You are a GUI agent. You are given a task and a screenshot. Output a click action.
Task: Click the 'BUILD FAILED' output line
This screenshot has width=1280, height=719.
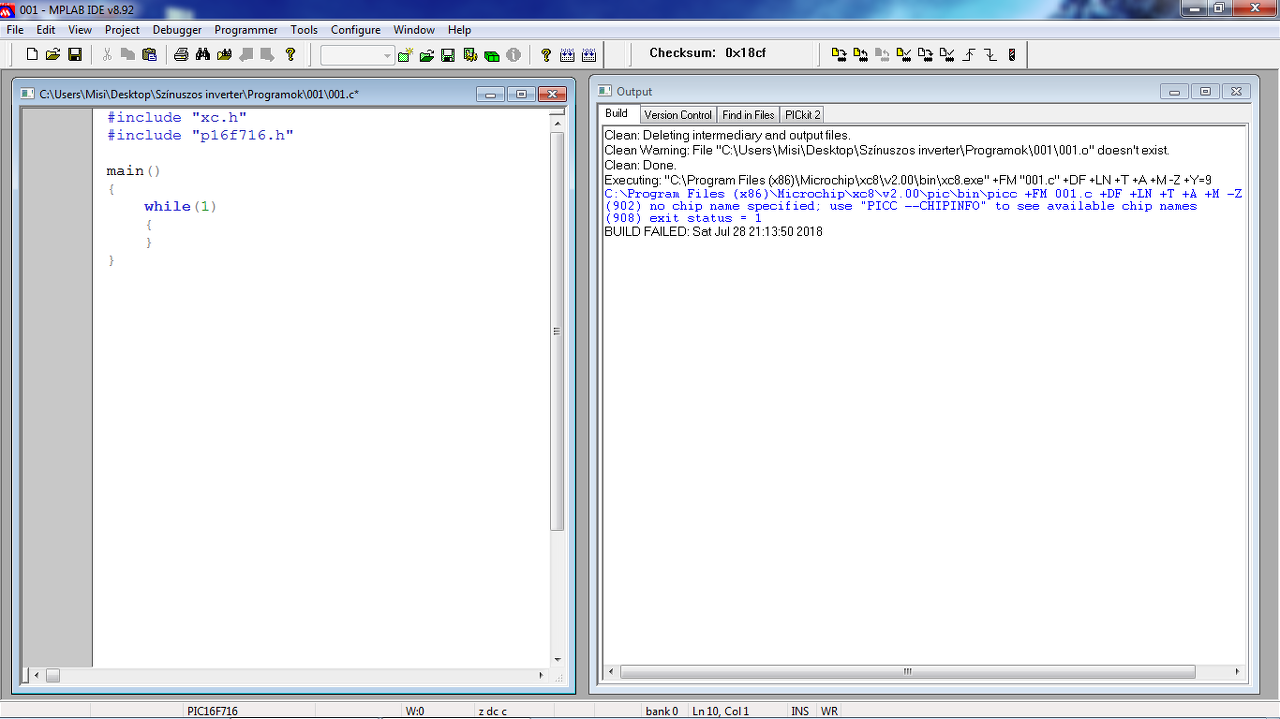[713, 231]
